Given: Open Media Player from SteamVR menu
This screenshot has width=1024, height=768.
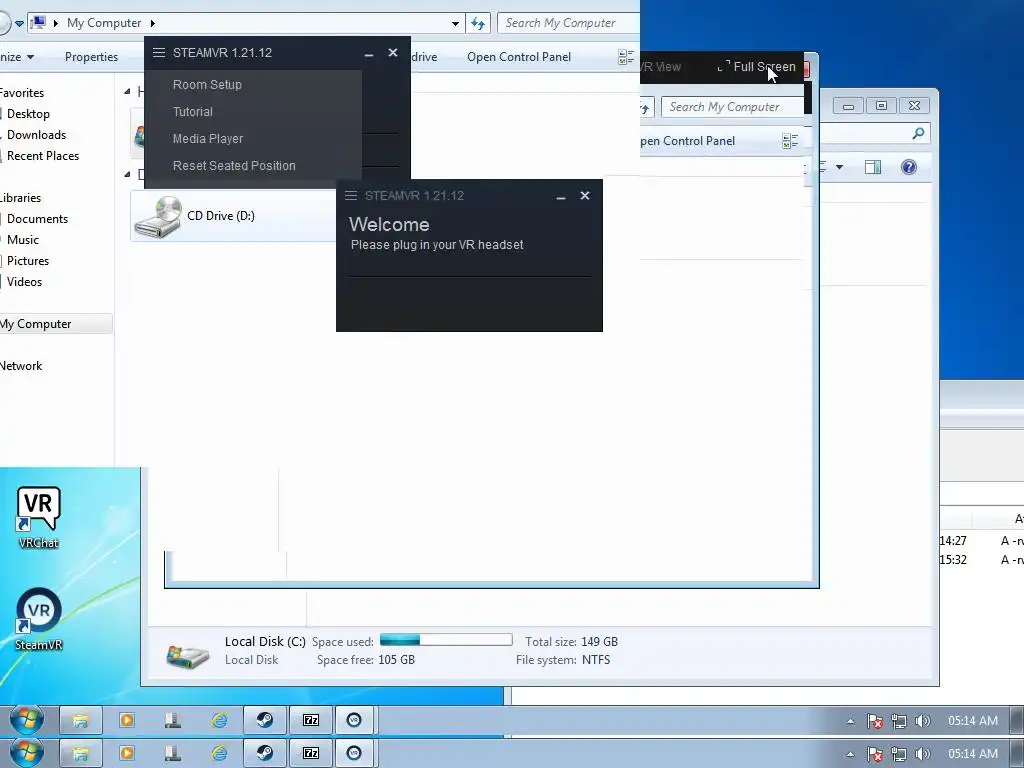Looking at the screenshot, I should pyautogui.click(x=208, y=138).
